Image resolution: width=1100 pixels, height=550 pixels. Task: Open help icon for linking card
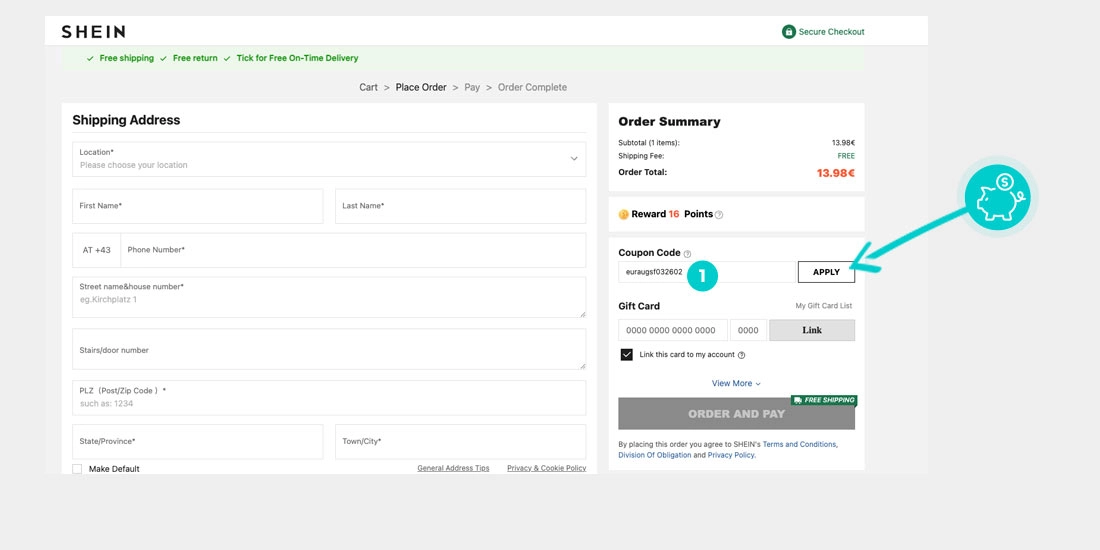742,355
